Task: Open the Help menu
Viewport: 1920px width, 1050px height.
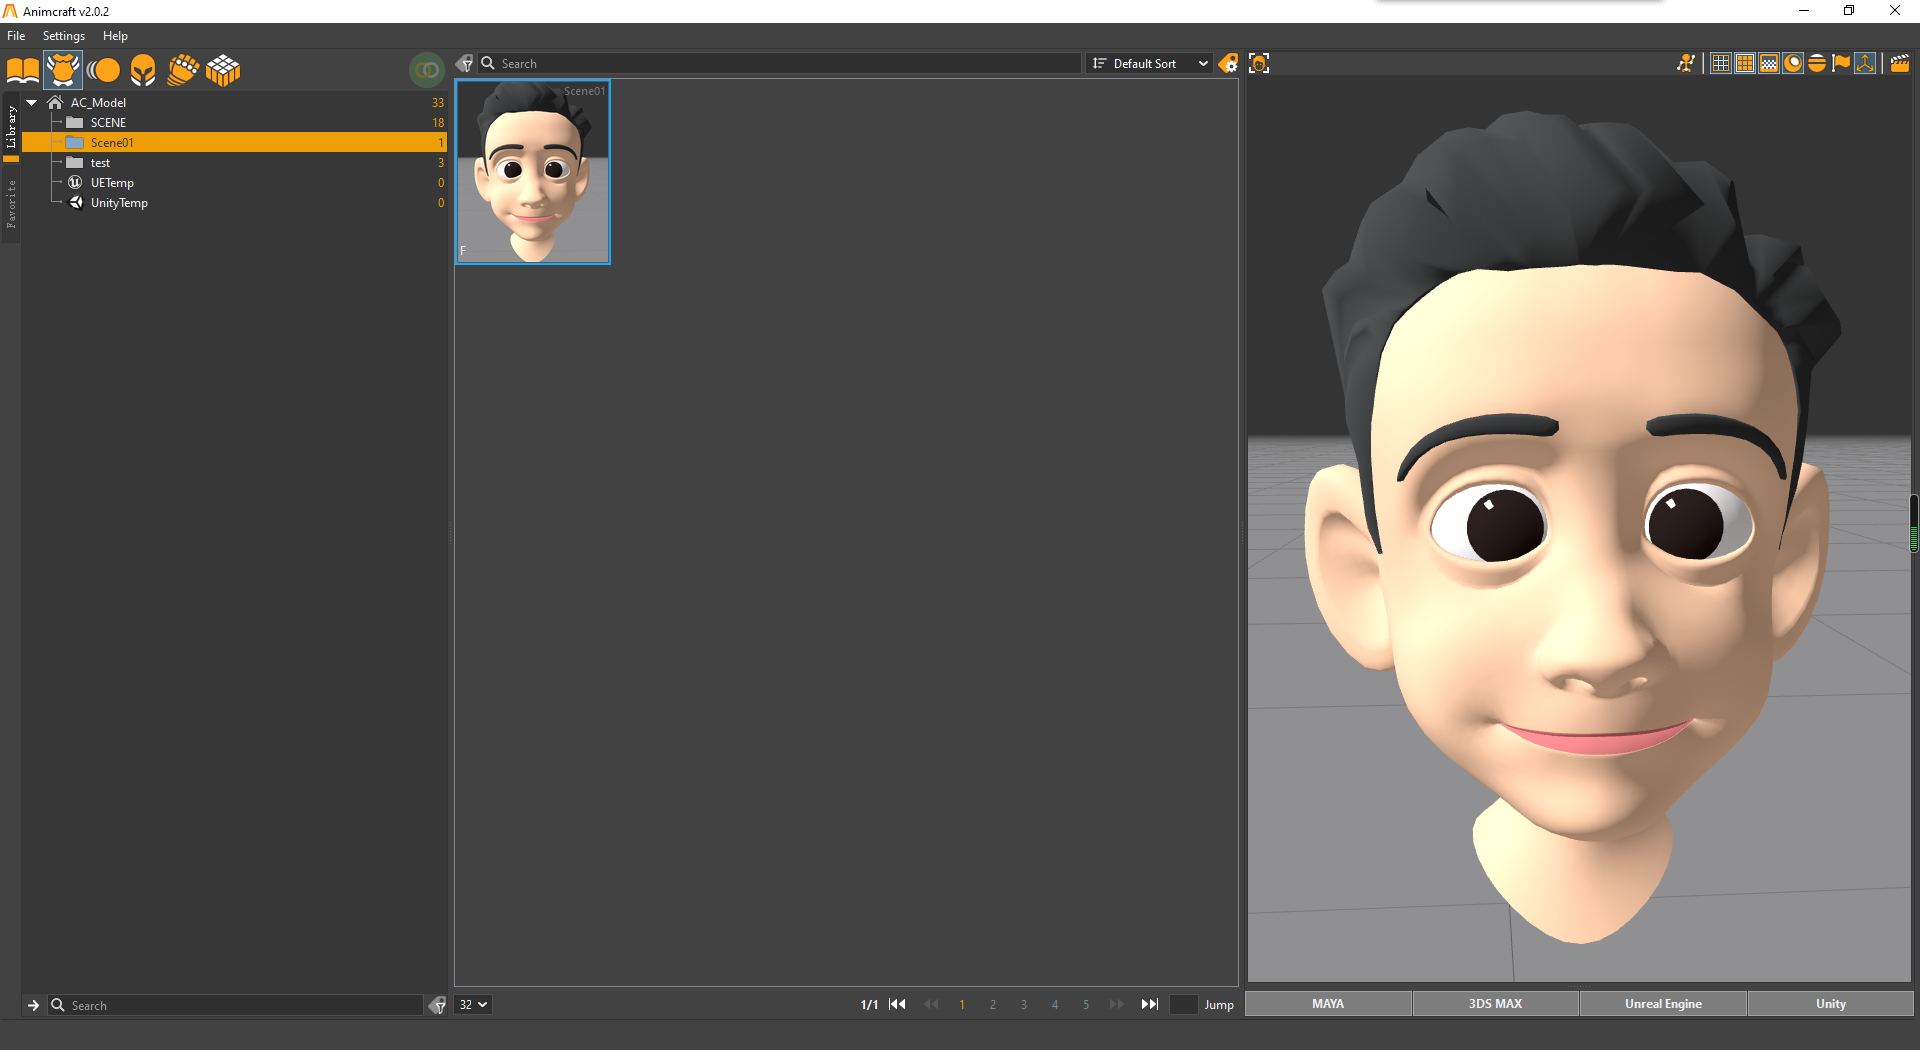Action: click(115, 35)
